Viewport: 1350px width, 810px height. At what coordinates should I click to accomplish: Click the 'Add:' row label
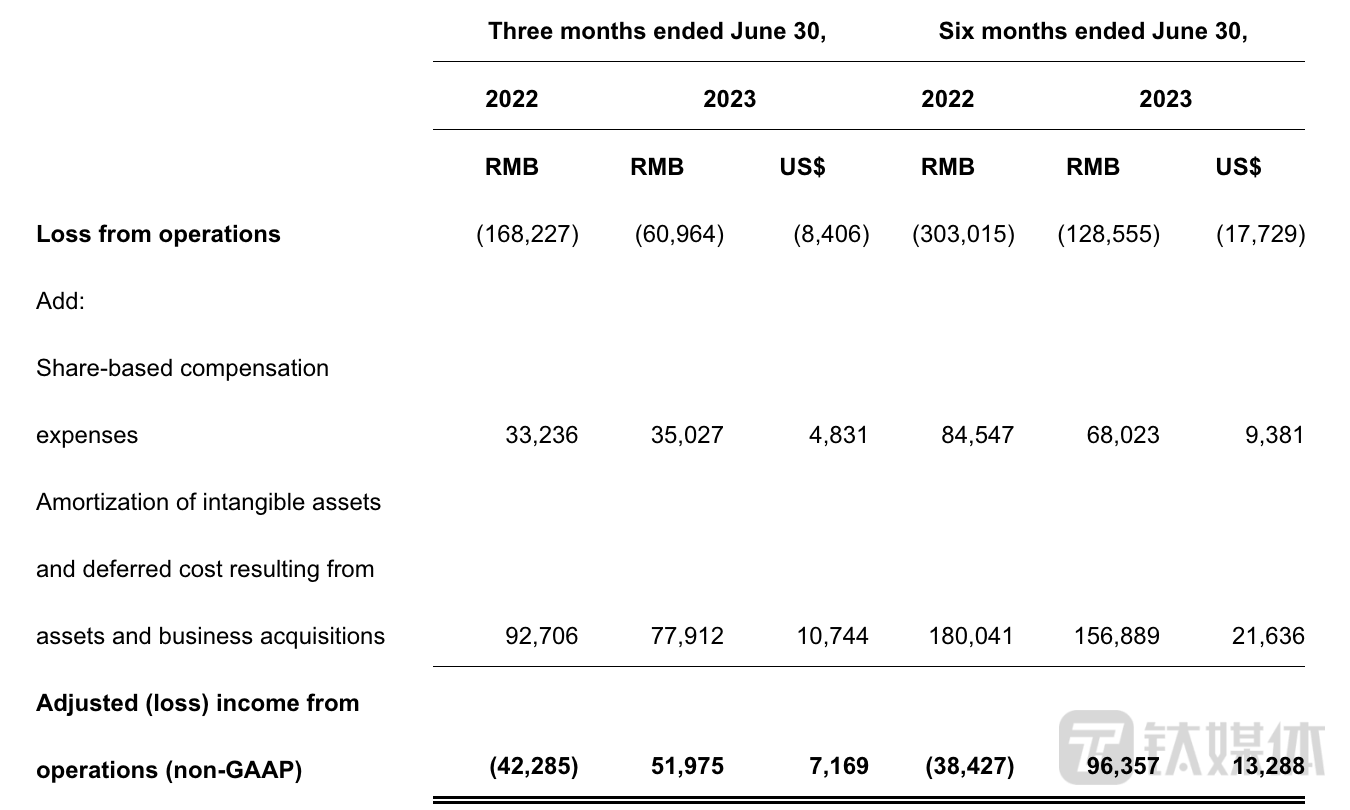point(60,301)
